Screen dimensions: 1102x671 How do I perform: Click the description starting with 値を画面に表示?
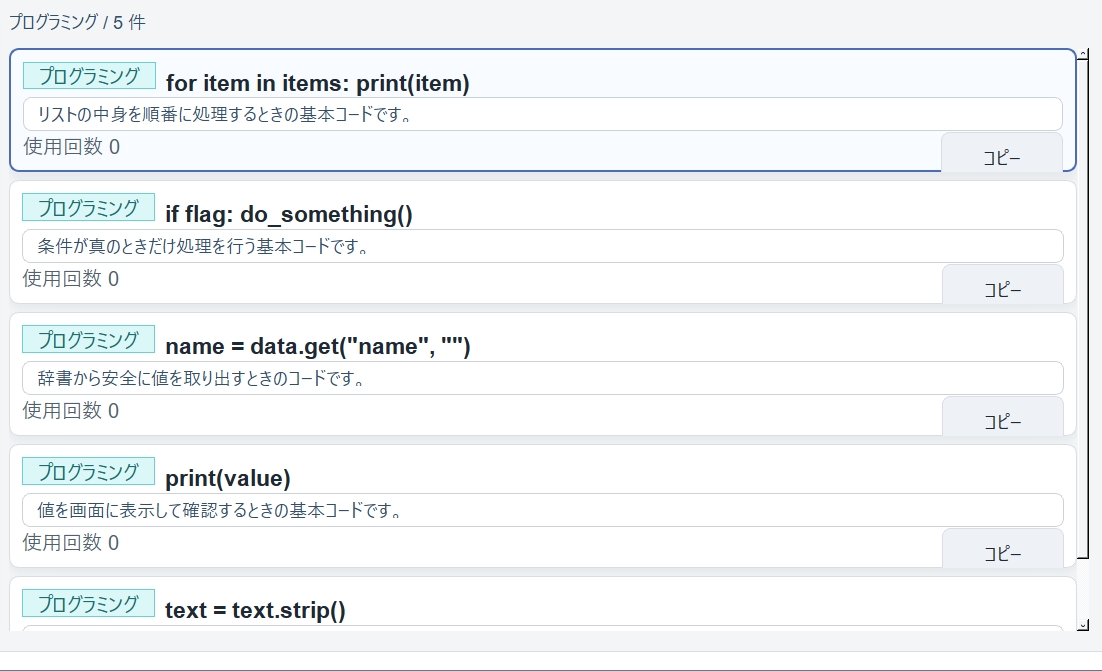(x=542, y=510)
